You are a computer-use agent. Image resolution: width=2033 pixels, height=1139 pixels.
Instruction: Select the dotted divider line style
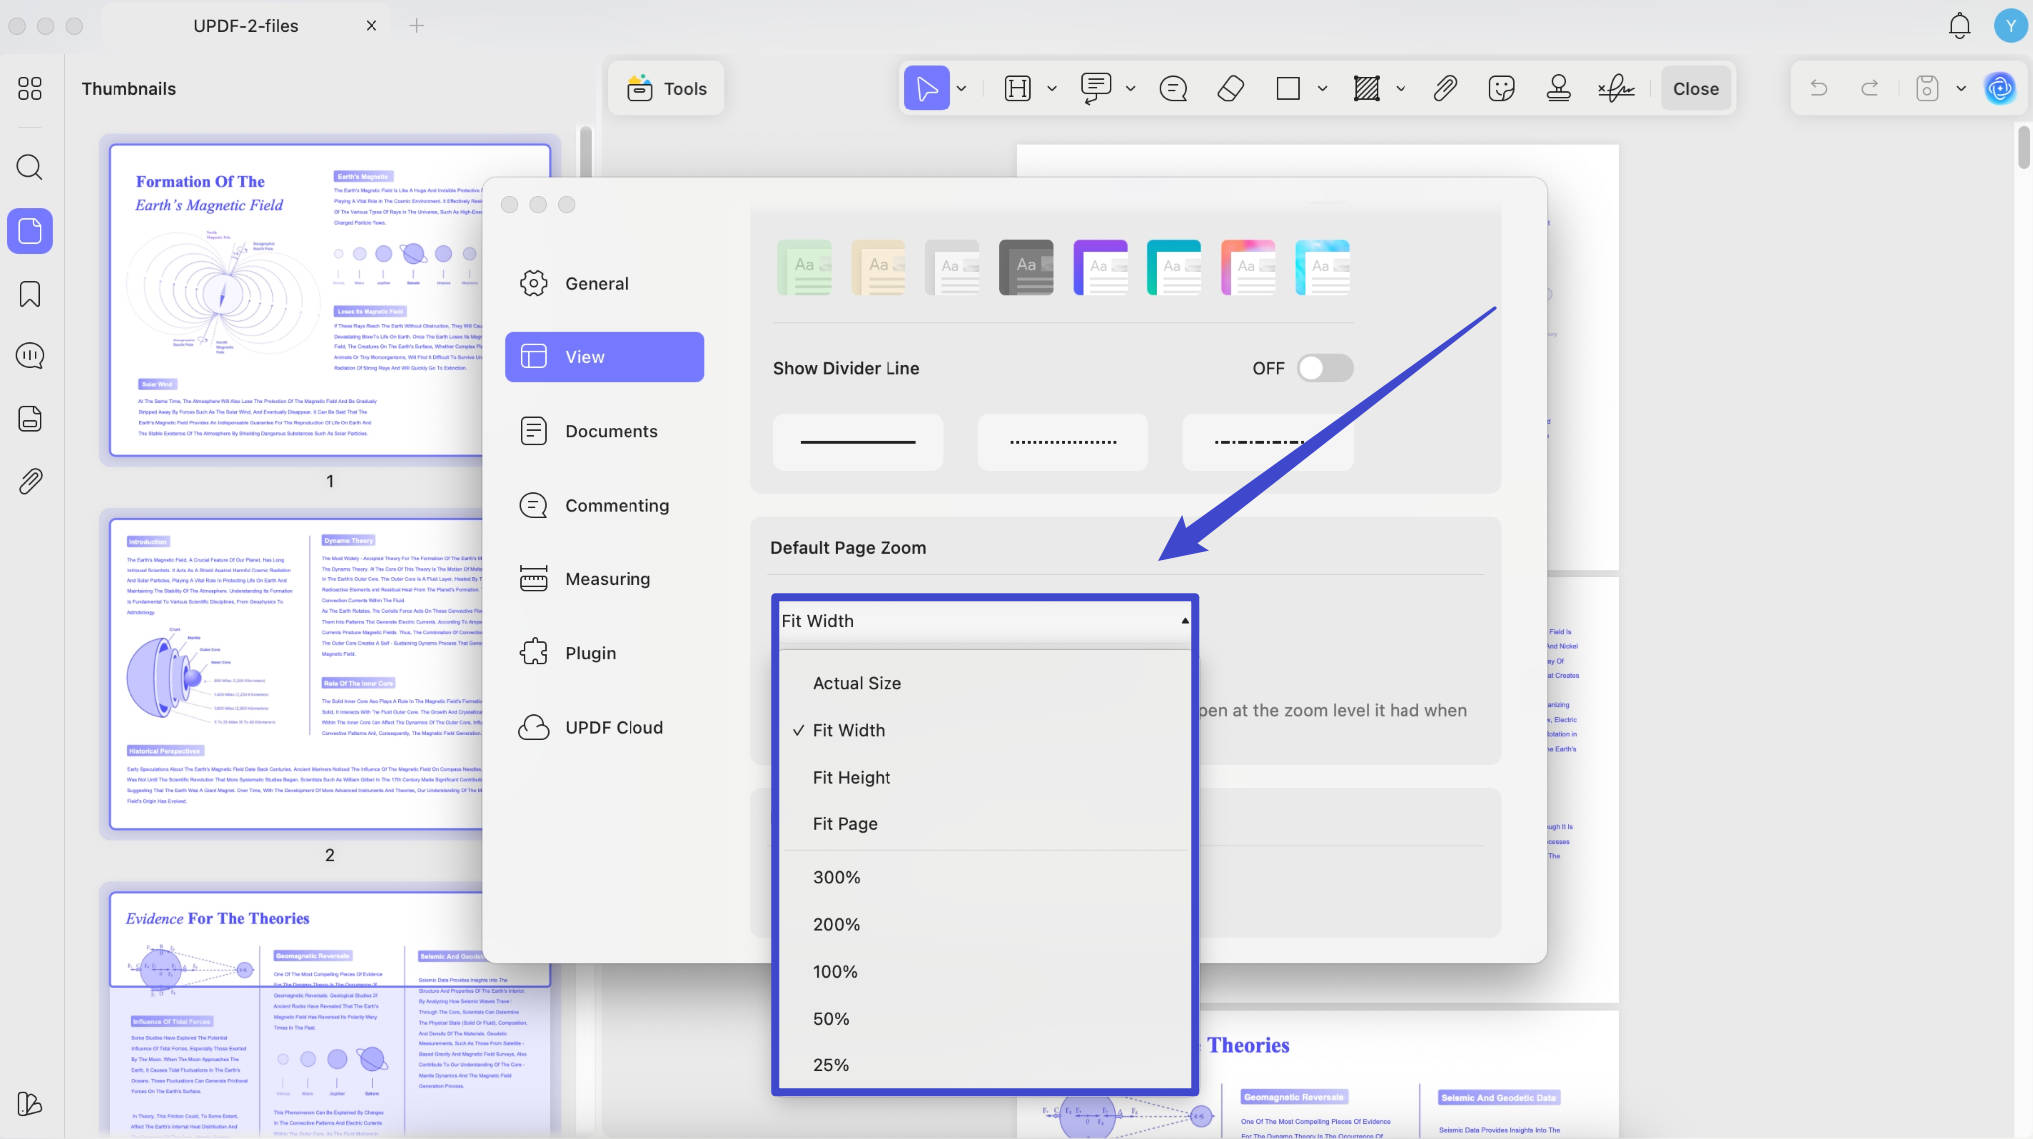1063,442
